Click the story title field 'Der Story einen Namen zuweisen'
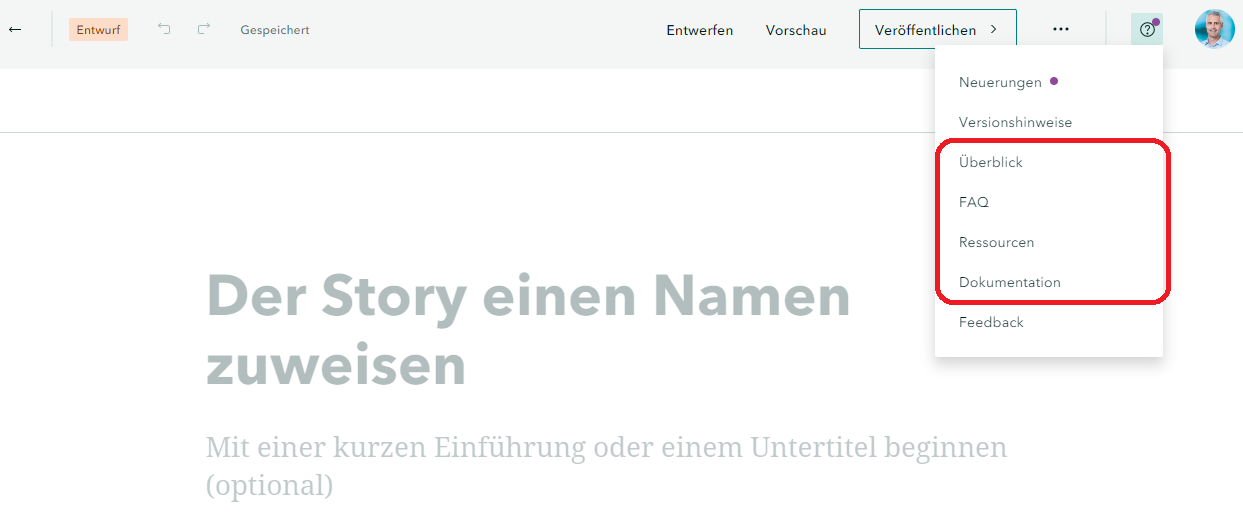 tap(528, 330)
